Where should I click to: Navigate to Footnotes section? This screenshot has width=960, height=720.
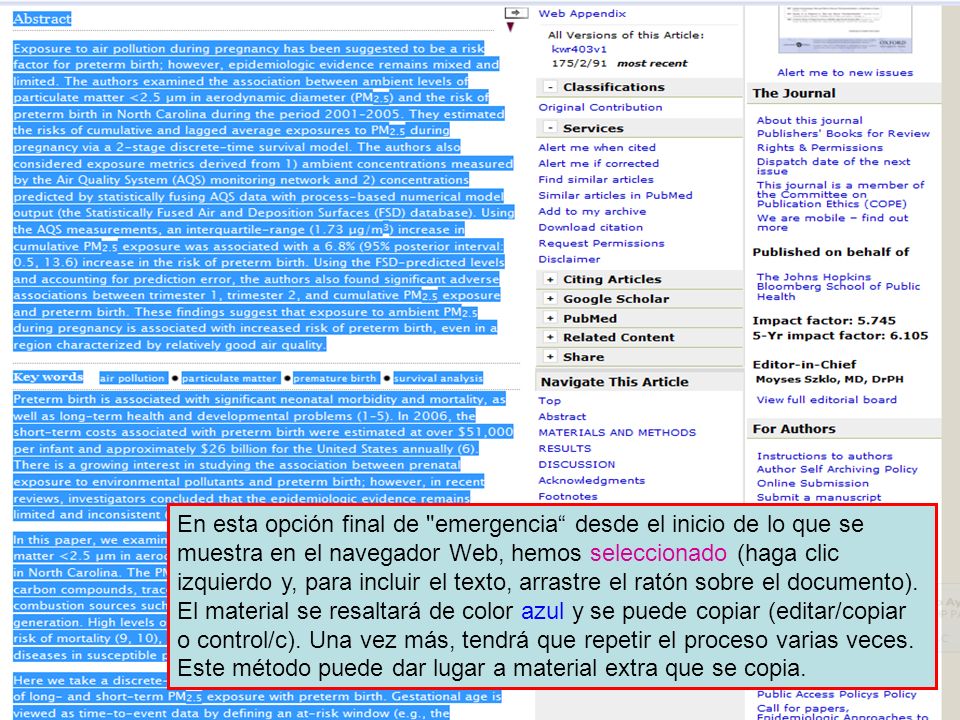[568, 496]
